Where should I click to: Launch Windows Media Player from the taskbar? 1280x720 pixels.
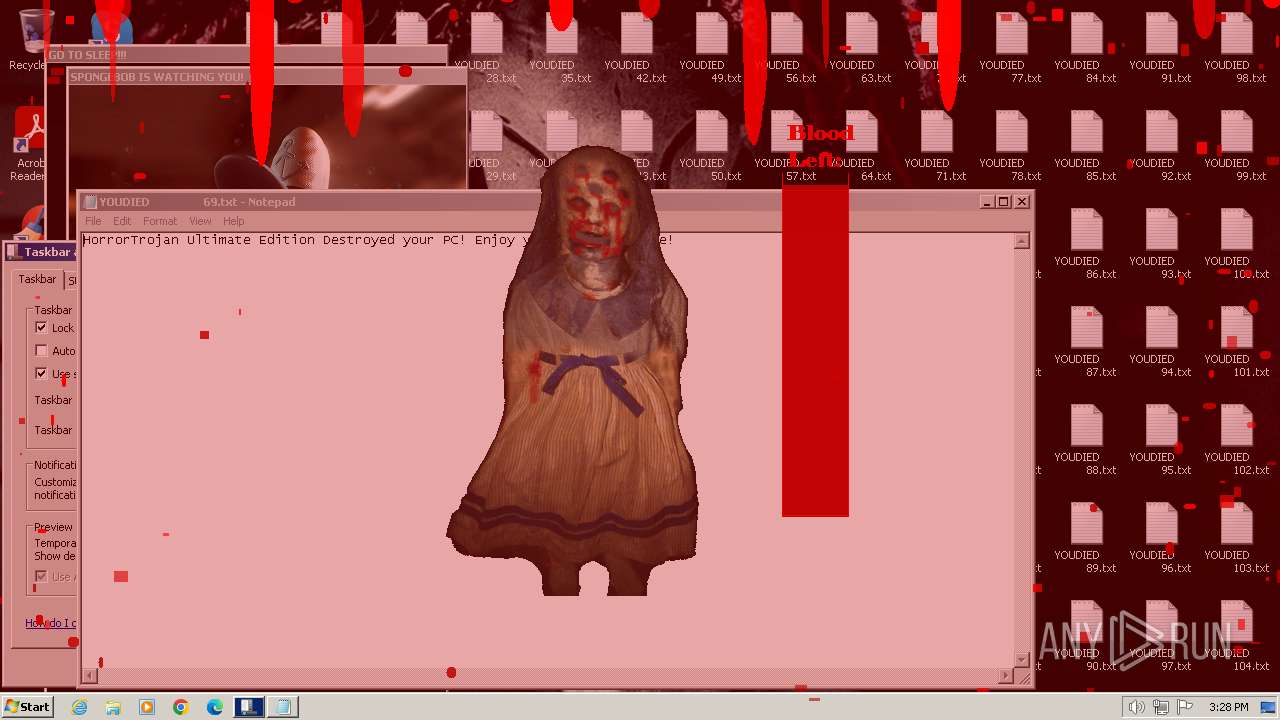tap(147, 707)
